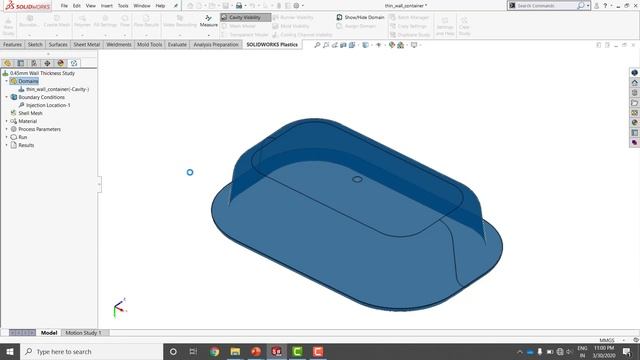Screen dimensions: 640x360
Task: Click the Type here to search box
Action: coord(91,351)
